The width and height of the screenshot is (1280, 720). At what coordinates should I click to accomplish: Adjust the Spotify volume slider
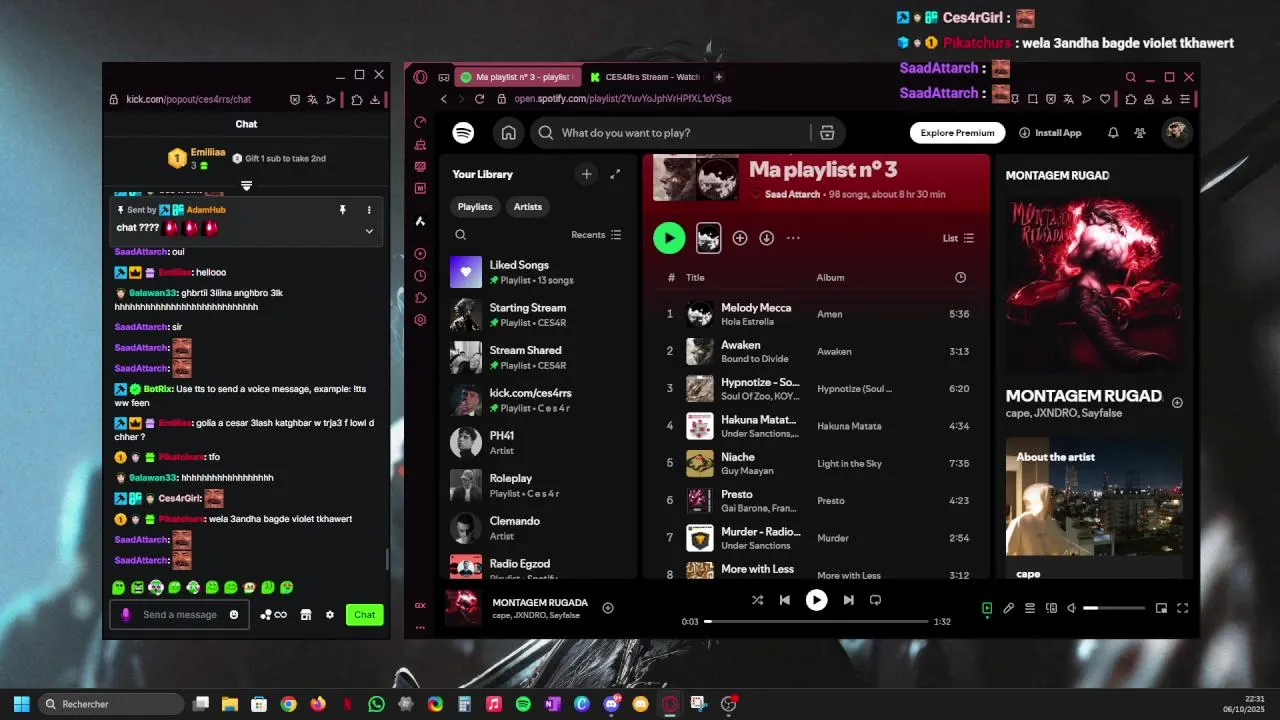(x=1114, y=608)
